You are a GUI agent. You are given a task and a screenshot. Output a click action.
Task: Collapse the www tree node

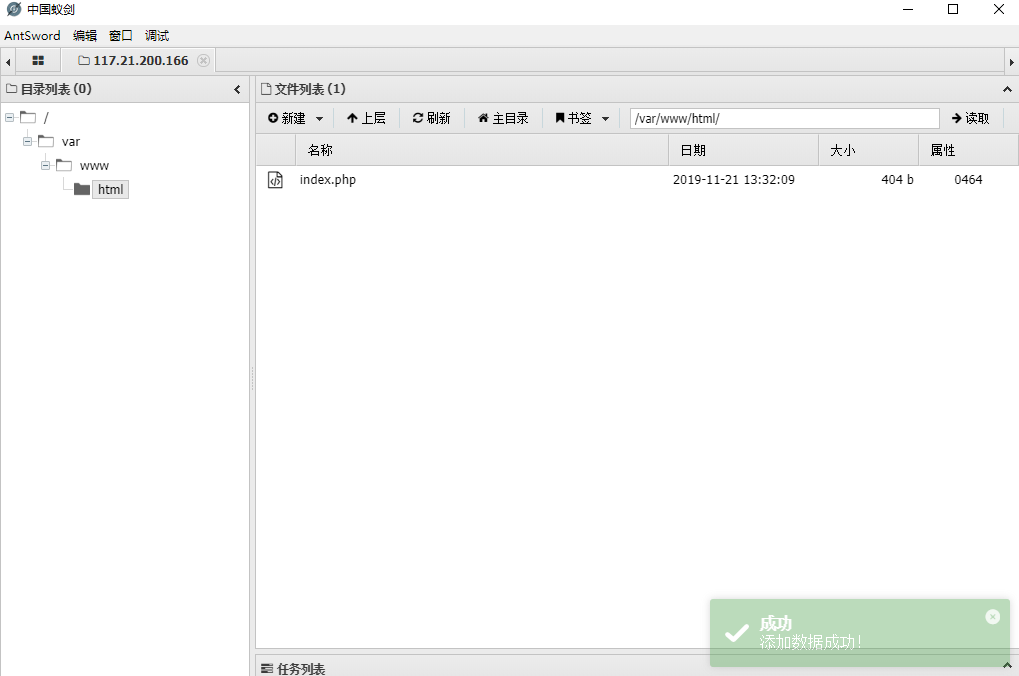(45, 165)
